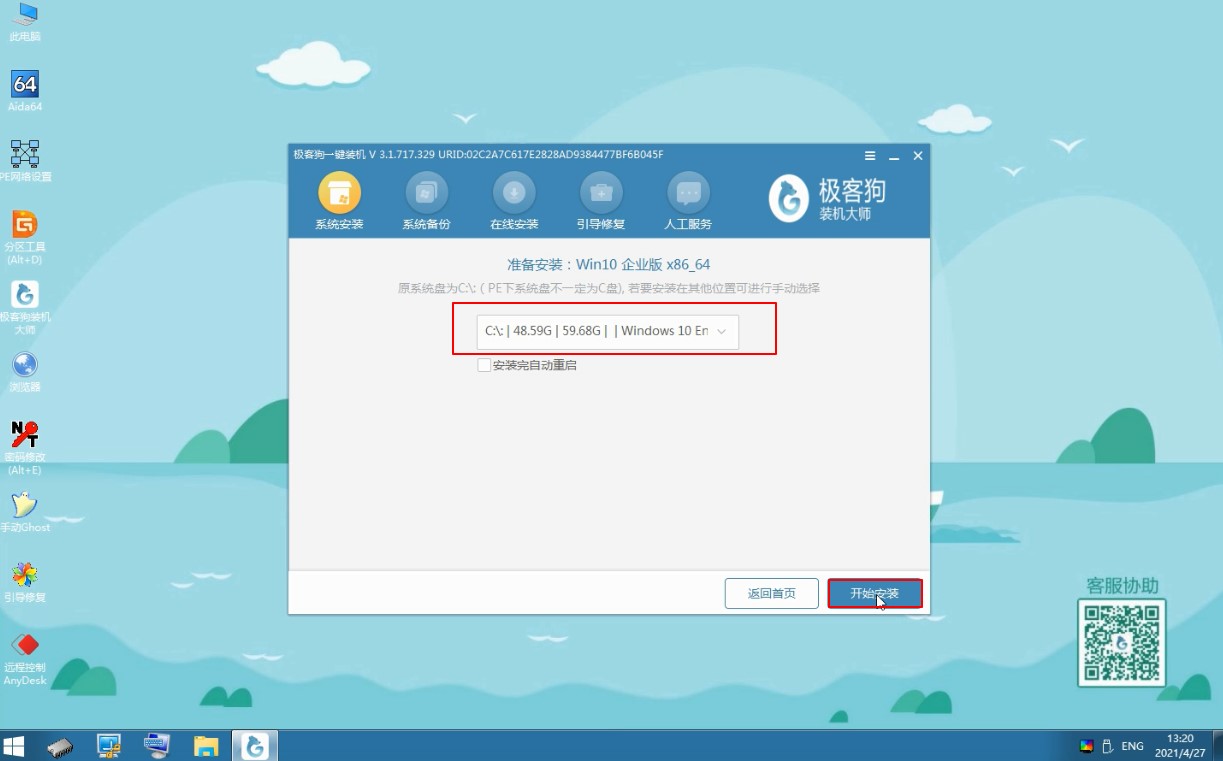Select the 系统安装 (System Install) icon

pyautogui.click(x=339, y=198)
